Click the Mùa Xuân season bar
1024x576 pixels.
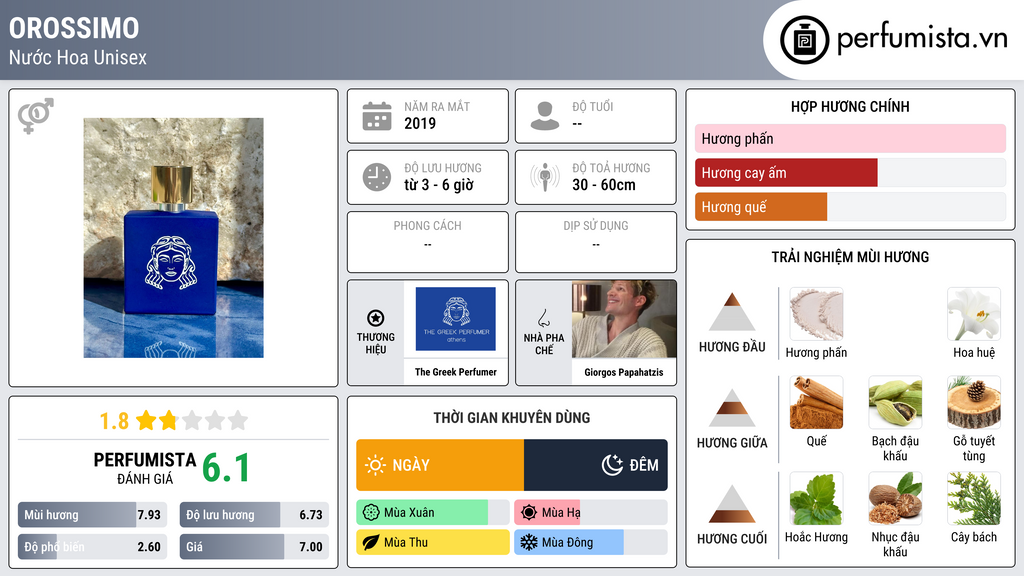coord(432,513)
